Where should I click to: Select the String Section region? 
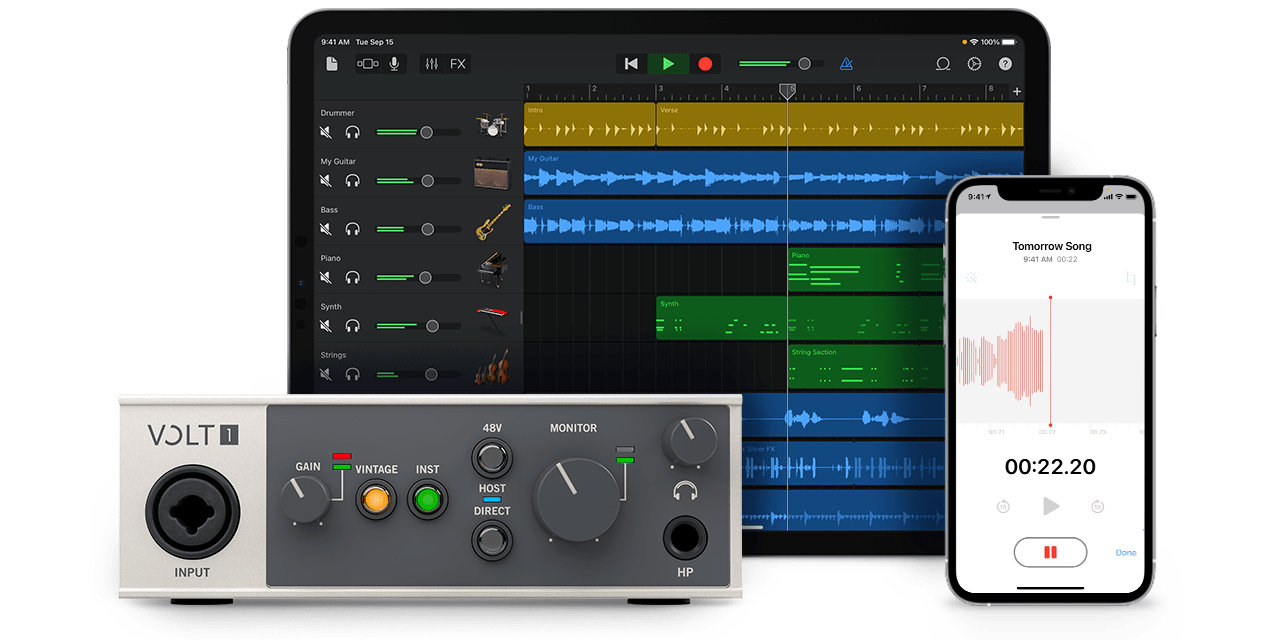point(866,366)
